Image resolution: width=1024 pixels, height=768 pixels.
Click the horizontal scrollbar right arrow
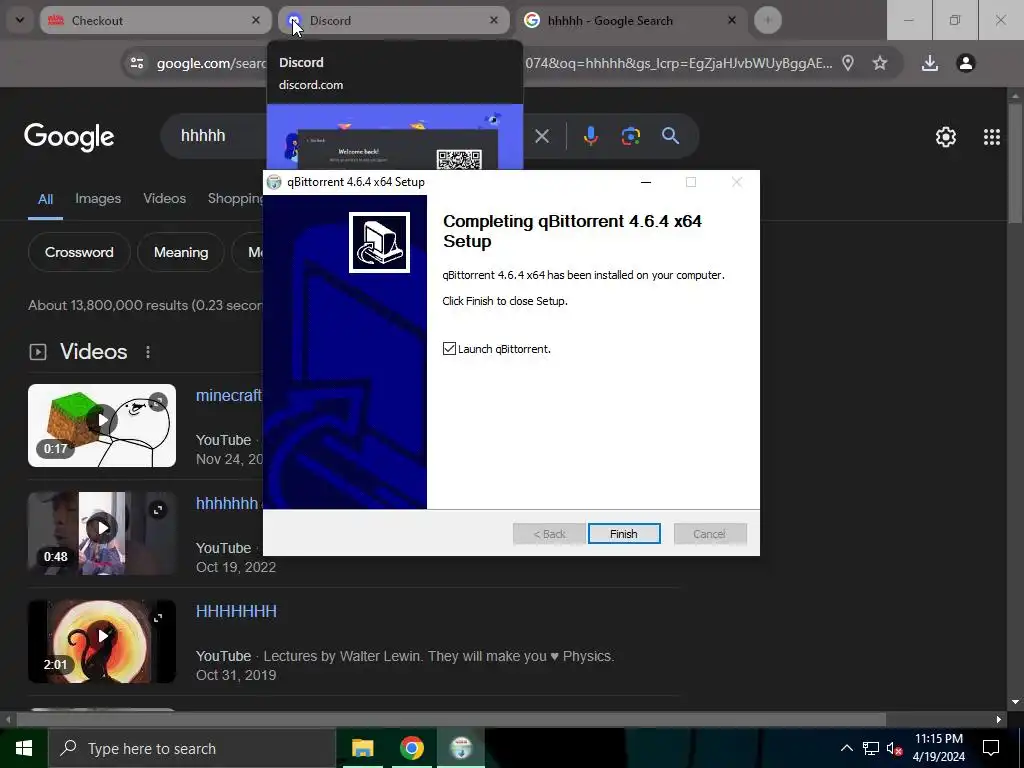click(999, 720)
